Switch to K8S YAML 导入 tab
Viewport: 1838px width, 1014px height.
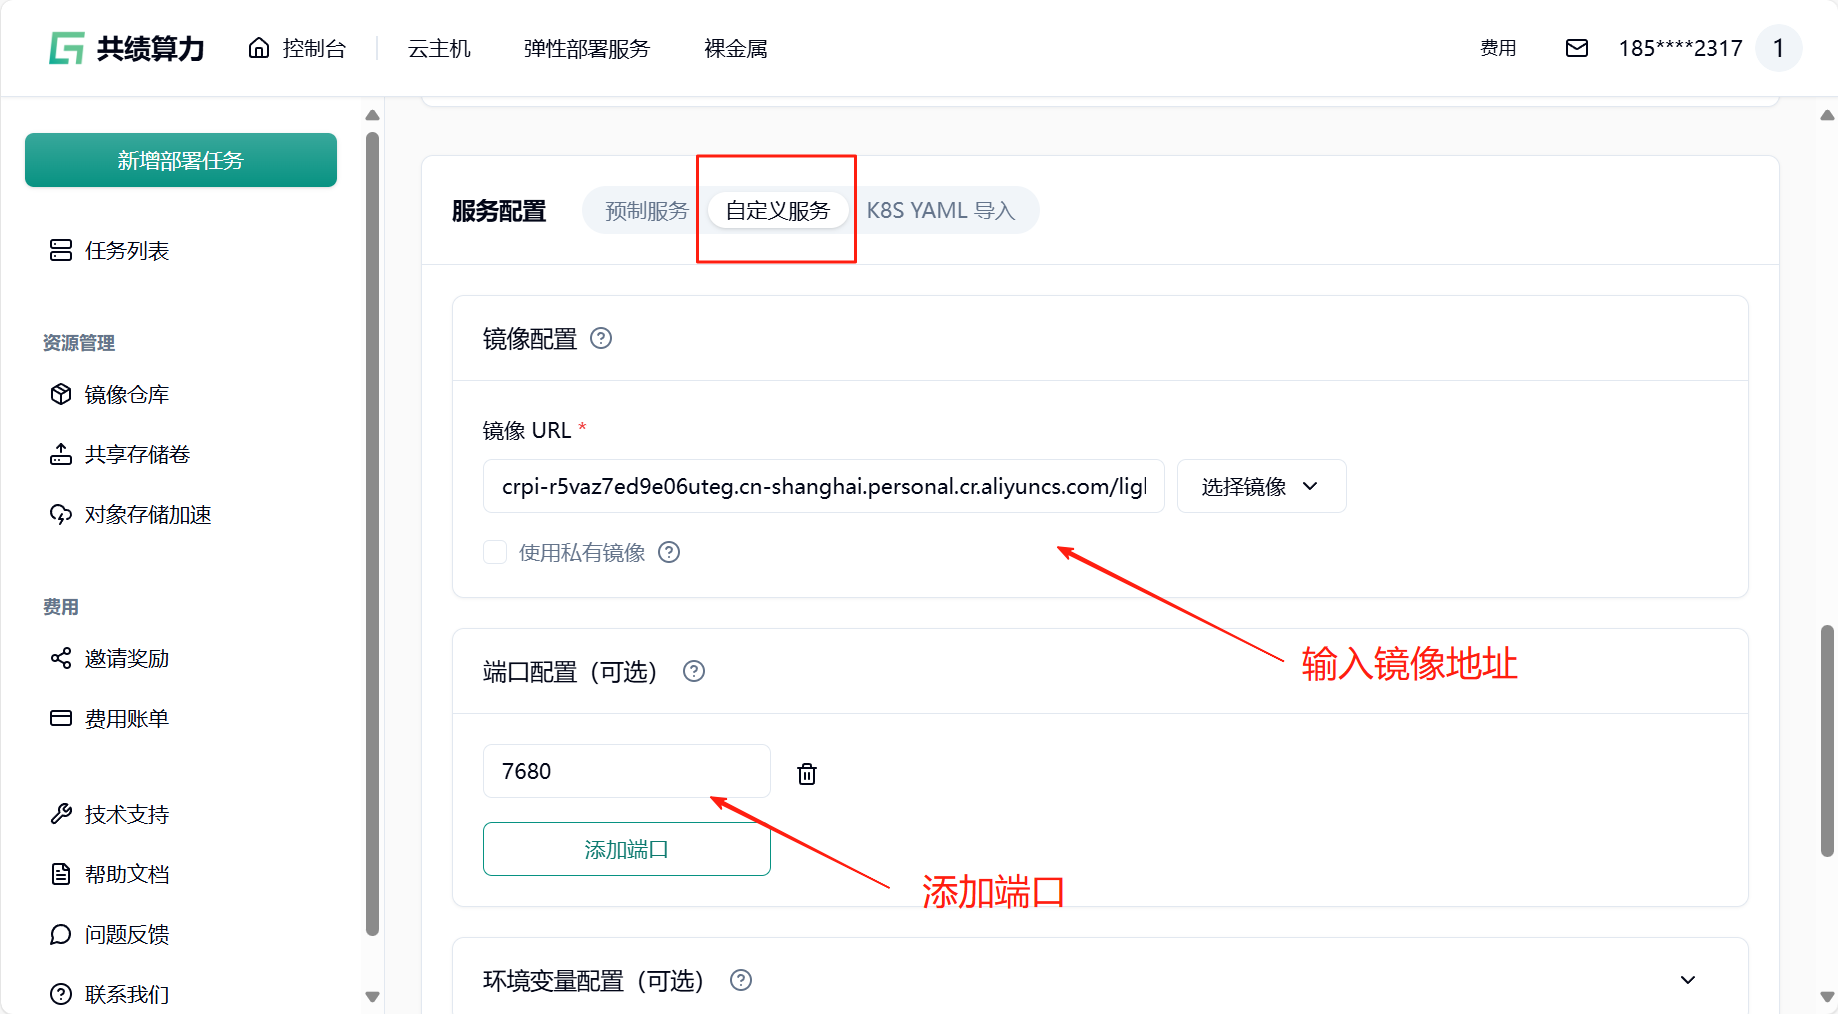click(940, 211)
